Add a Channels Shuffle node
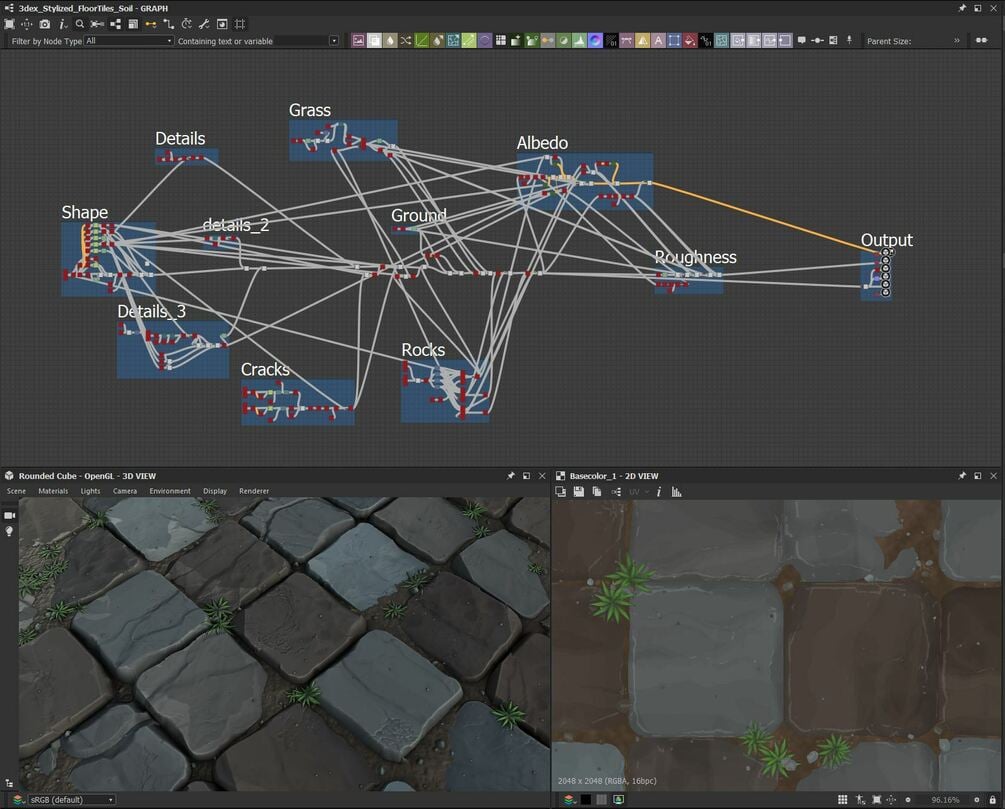The image size is (1005, 809). pyautogui.click(x=406, y=41)
